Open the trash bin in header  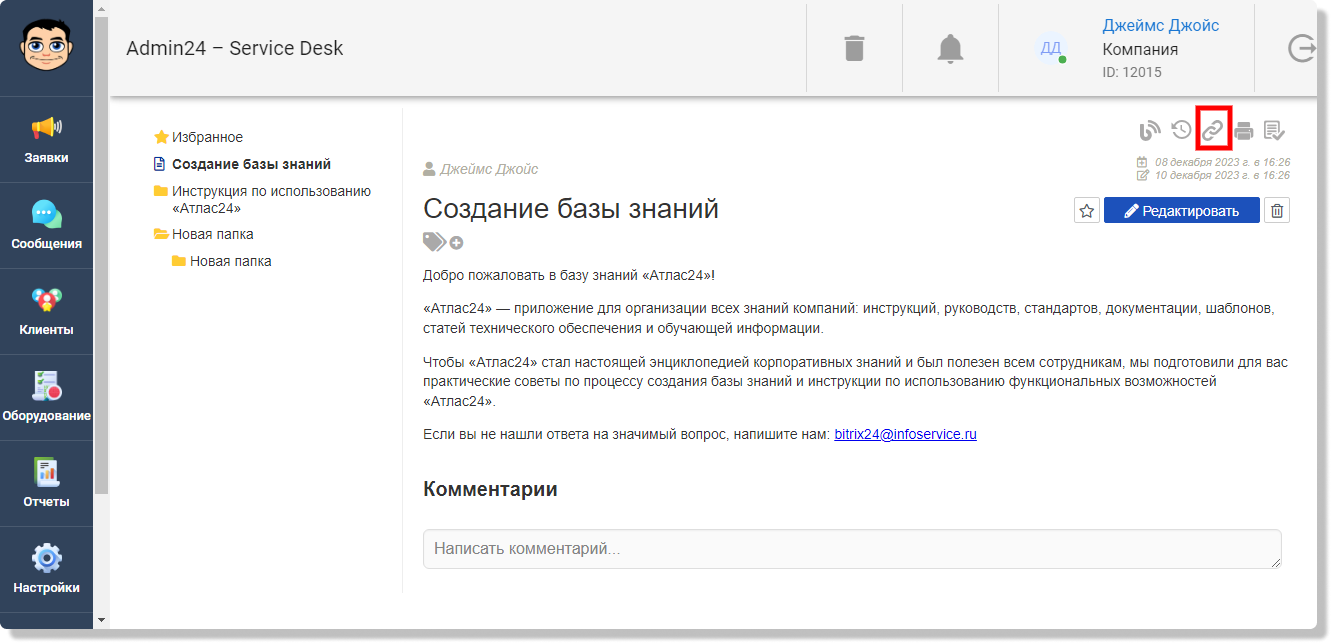[x=854, y=48]
